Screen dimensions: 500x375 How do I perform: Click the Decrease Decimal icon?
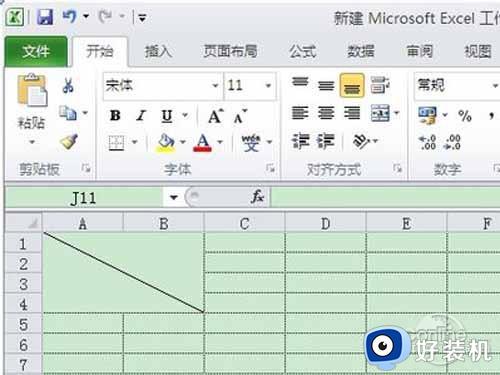tap(453, 142)
